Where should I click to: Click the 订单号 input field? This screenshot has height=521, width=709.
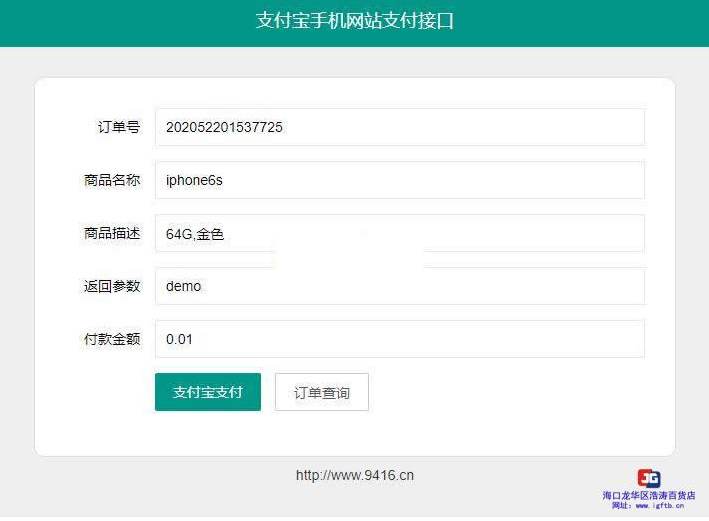(399, 127)
